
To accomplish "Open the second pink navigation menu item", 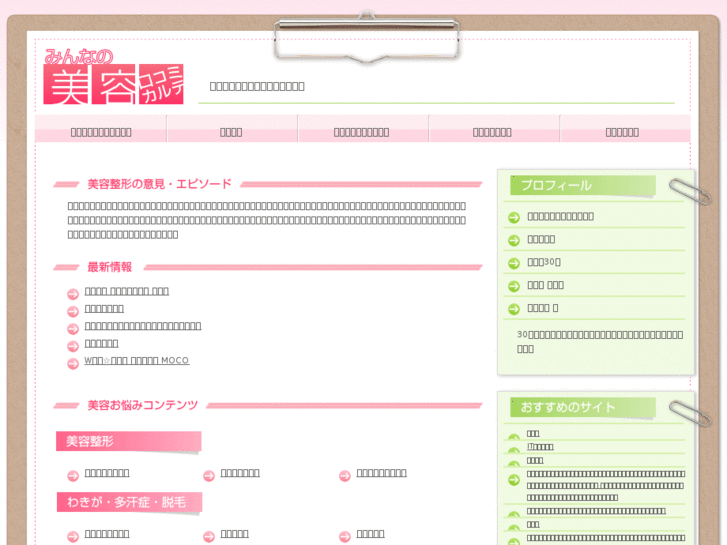I will [231, 129].
